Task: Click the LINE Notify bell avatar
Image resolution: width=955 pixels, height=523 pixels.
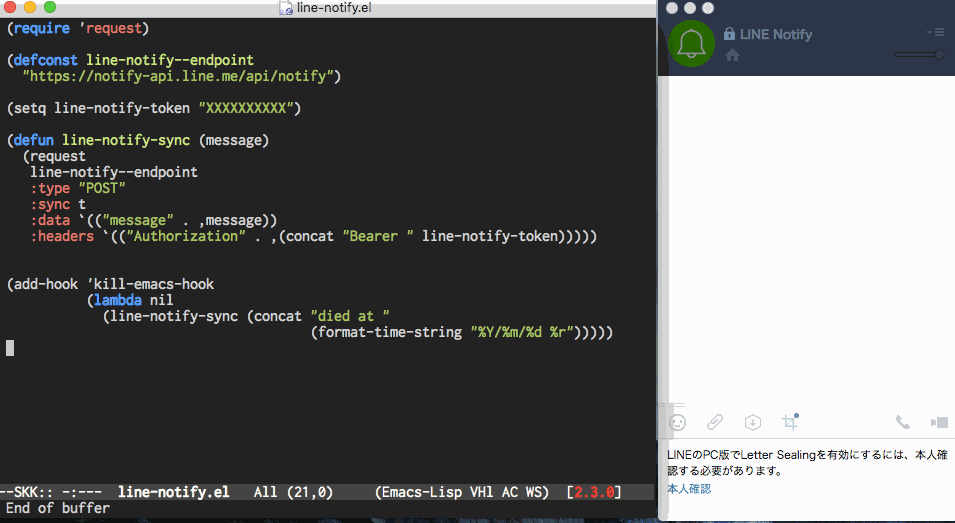Action: coord(691,43)
